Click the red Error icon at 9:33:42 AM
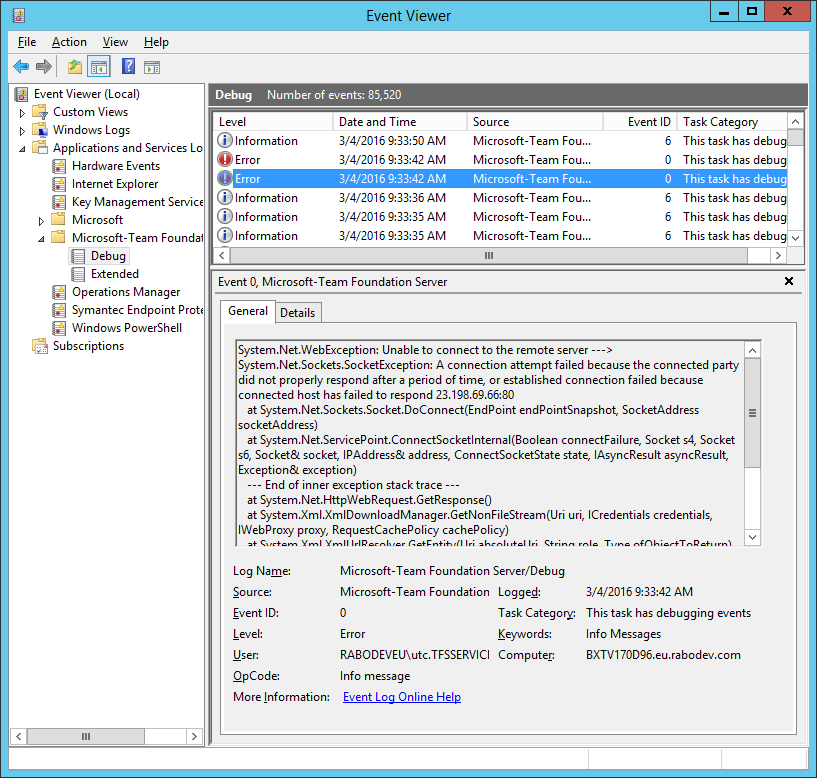 pos(225,159)
